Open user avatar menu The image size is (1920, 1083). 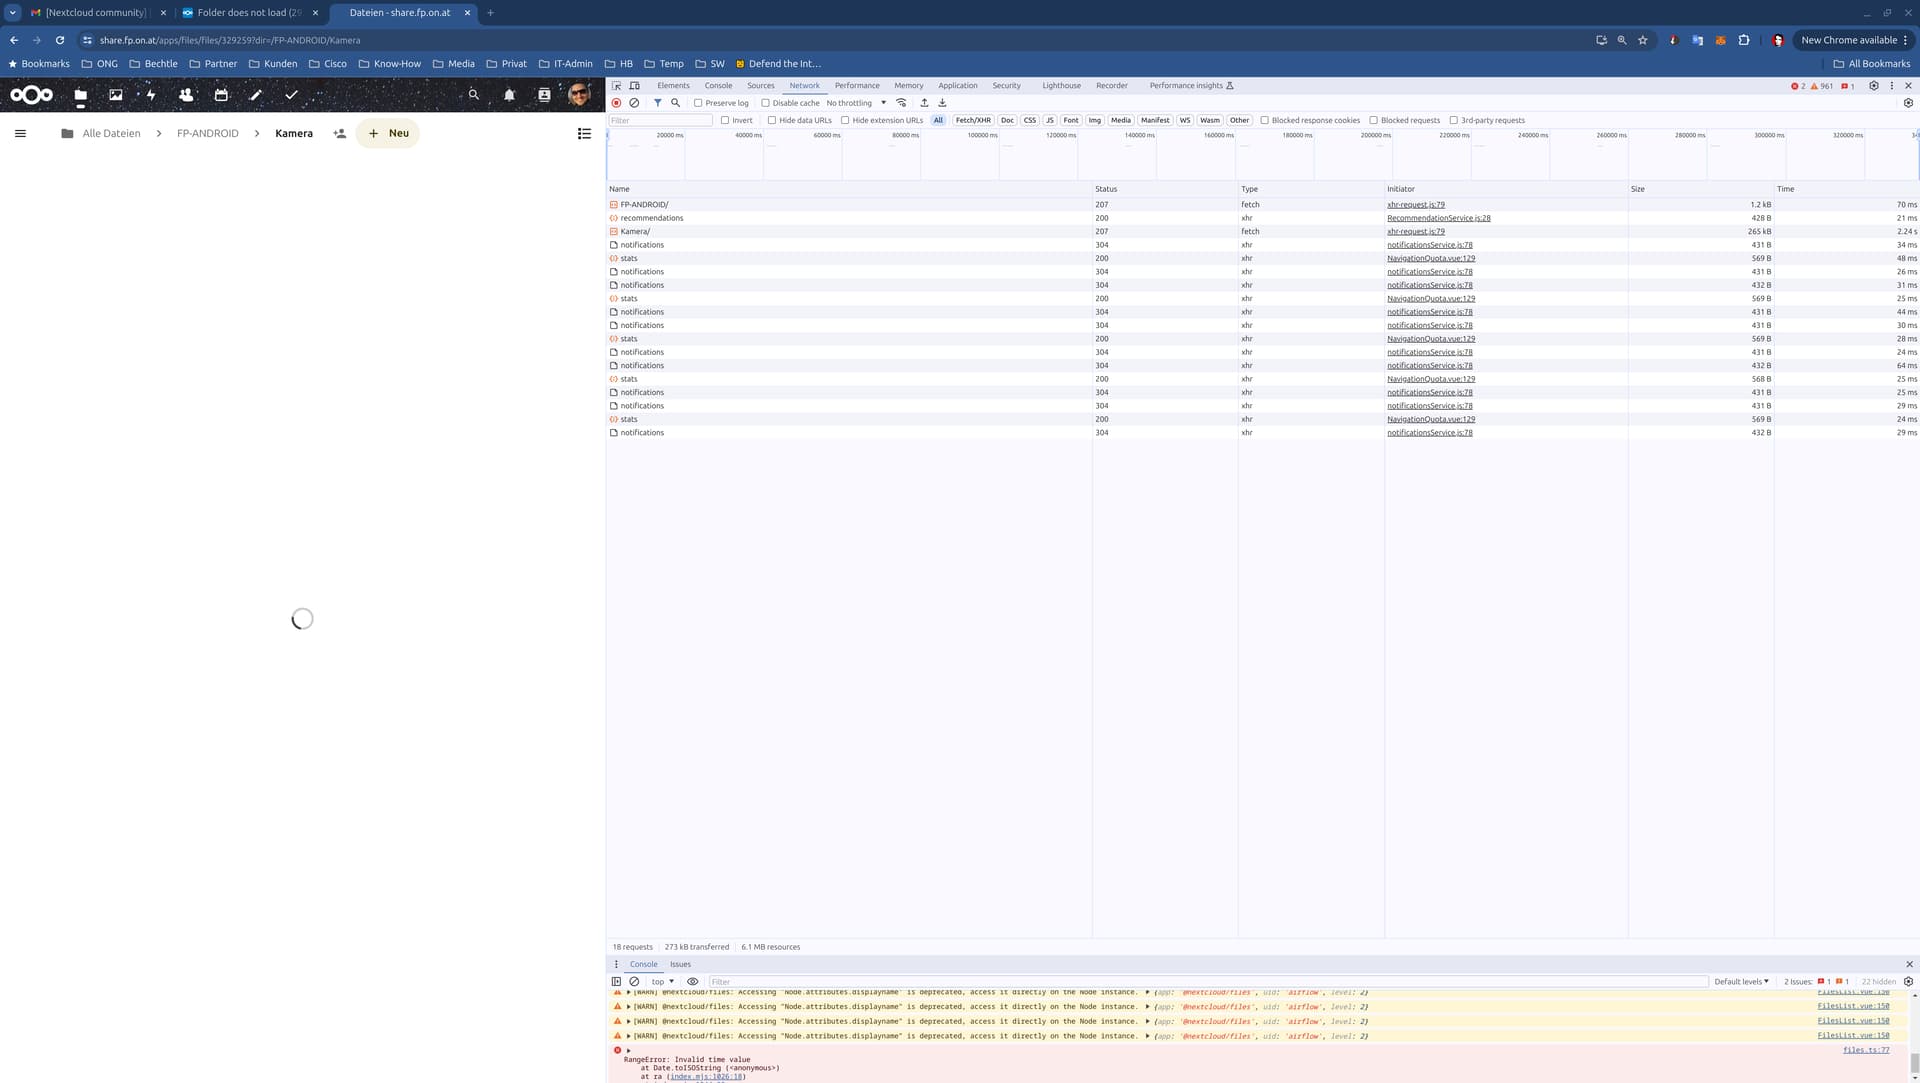[579, 95]
